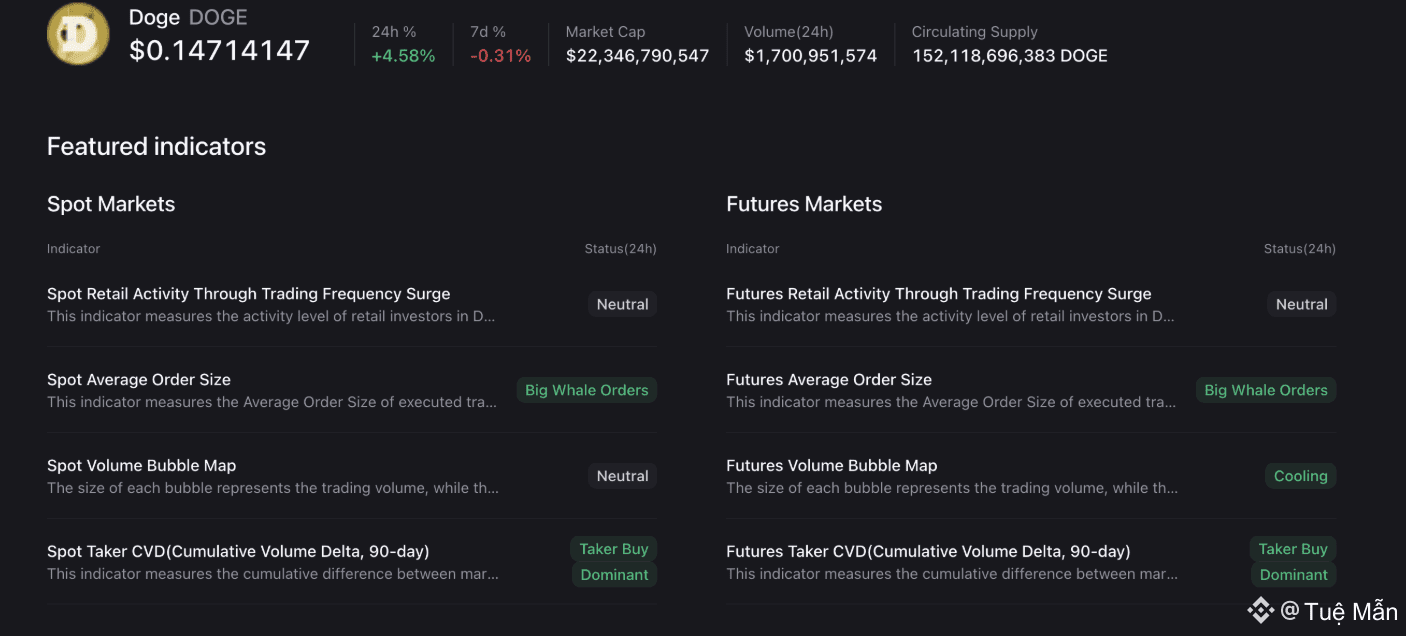The height and width of the screenshot is (636, 1406).
Task: Click the Neutral badge for Spot Retail Activity
Action: pyautogui.click(x=622, y=304)
